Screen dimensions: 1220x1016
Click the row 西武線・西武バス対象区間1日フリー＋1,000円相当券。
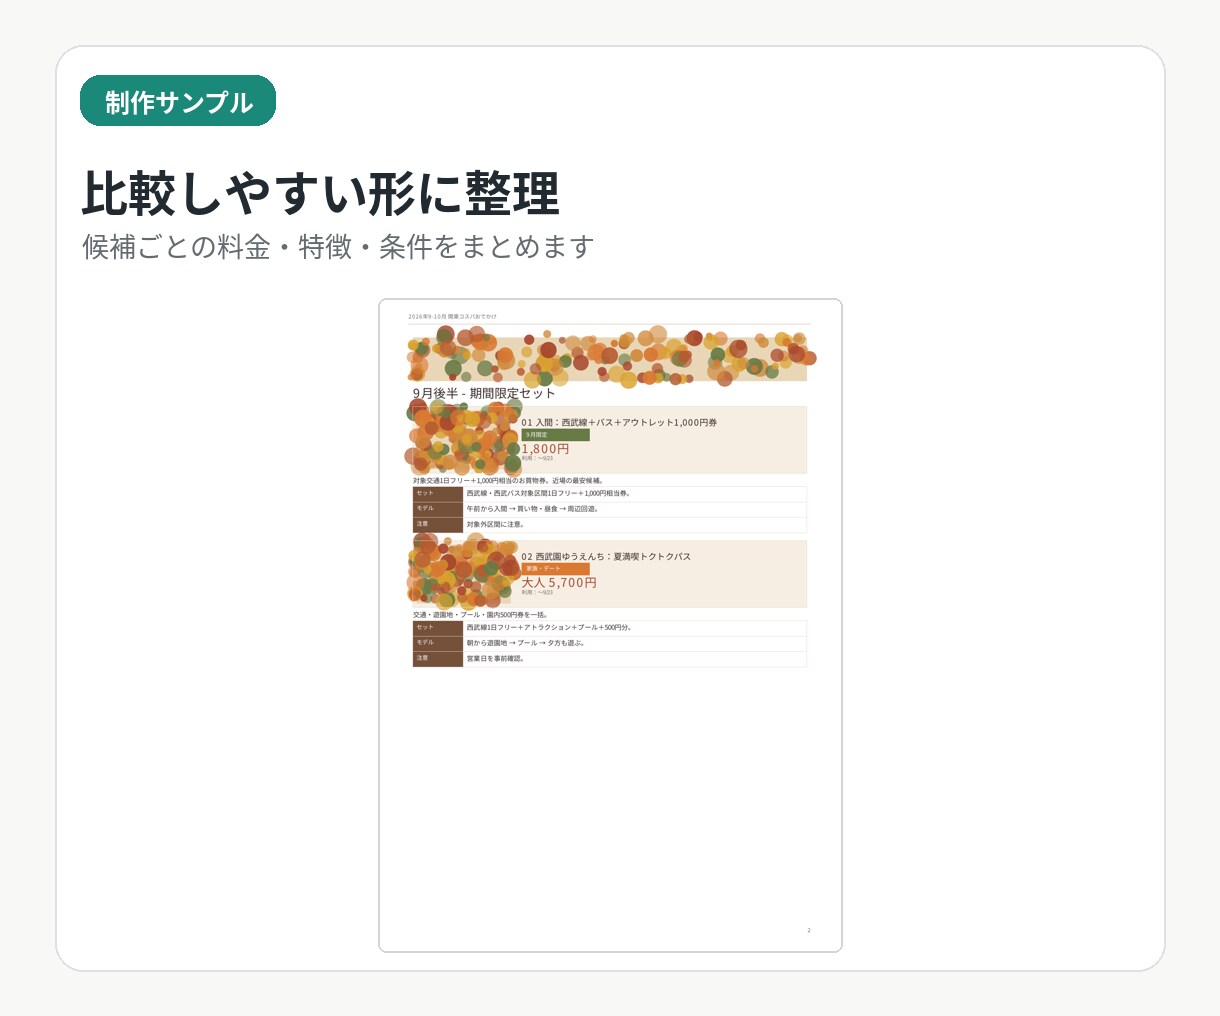tap(609, 494)
